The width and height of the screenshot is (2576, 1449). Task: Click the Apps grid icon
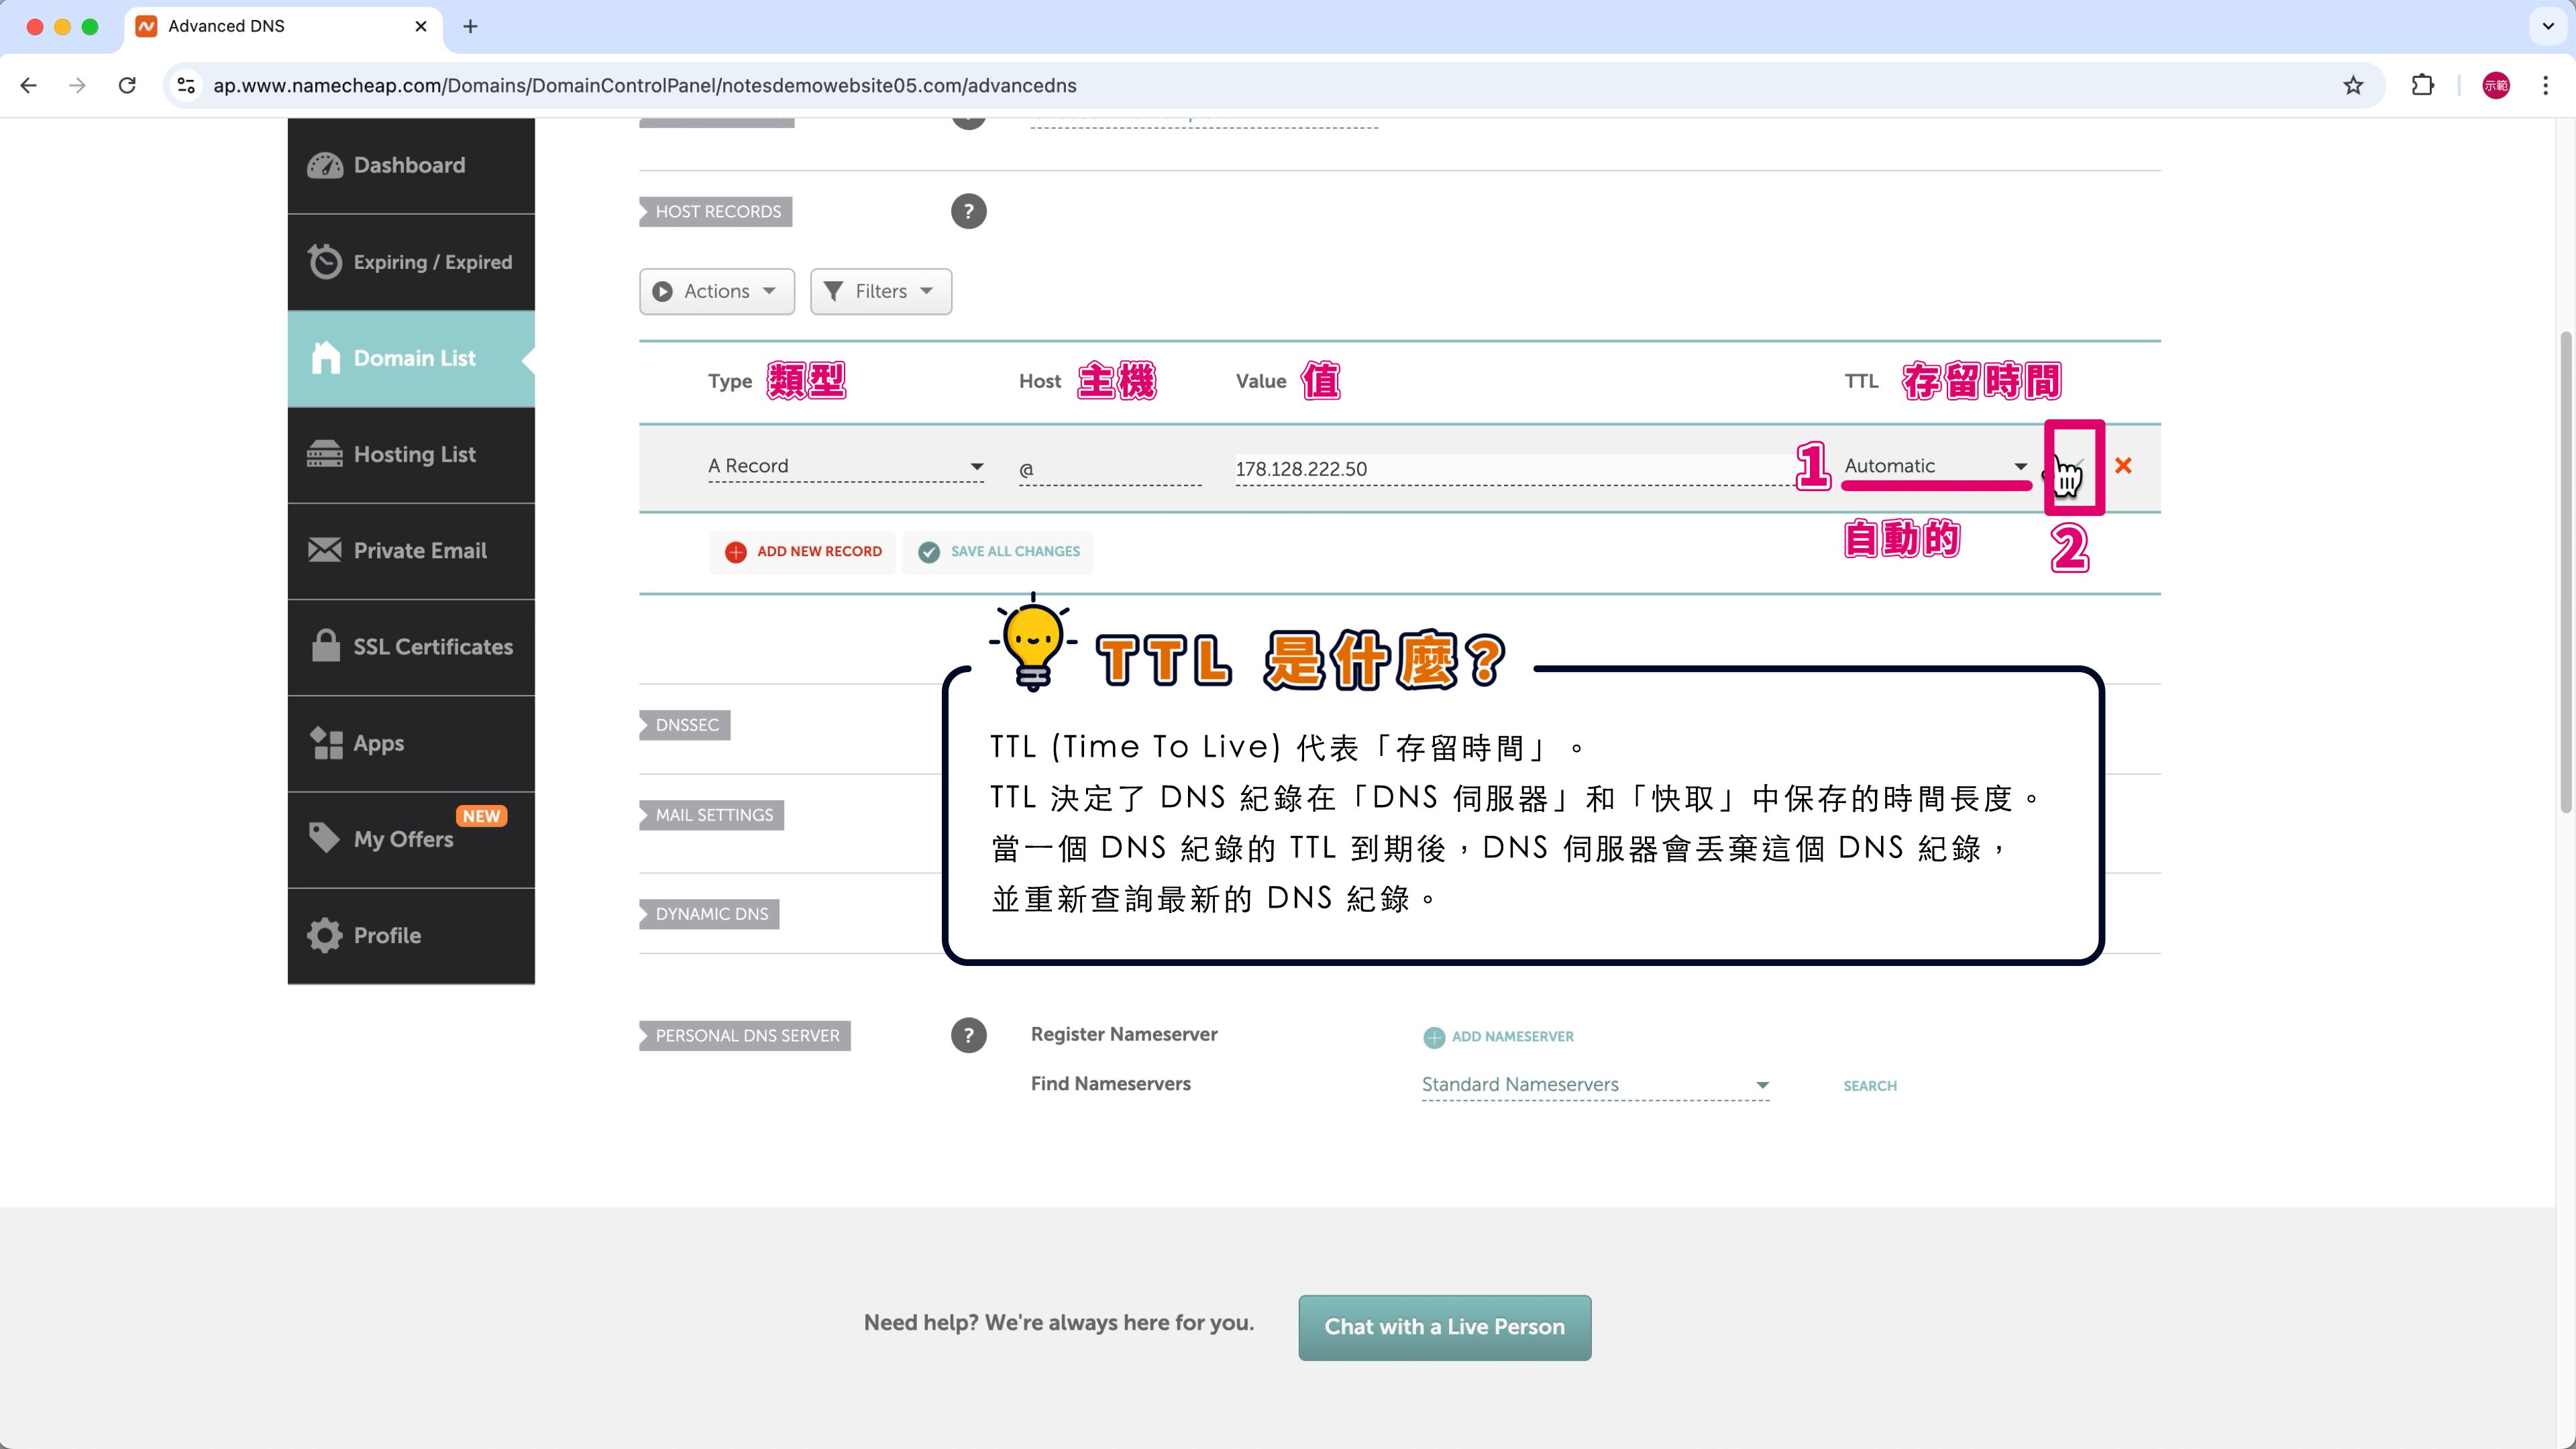tap(324, 743)
